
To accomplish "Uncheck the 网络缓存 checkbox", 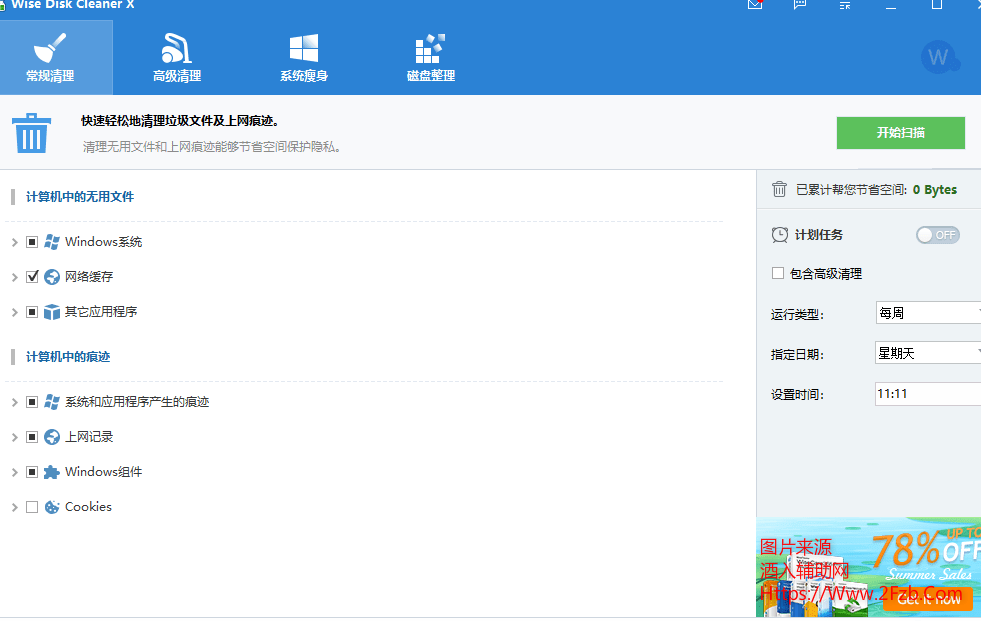I will (x=32, y=277).
